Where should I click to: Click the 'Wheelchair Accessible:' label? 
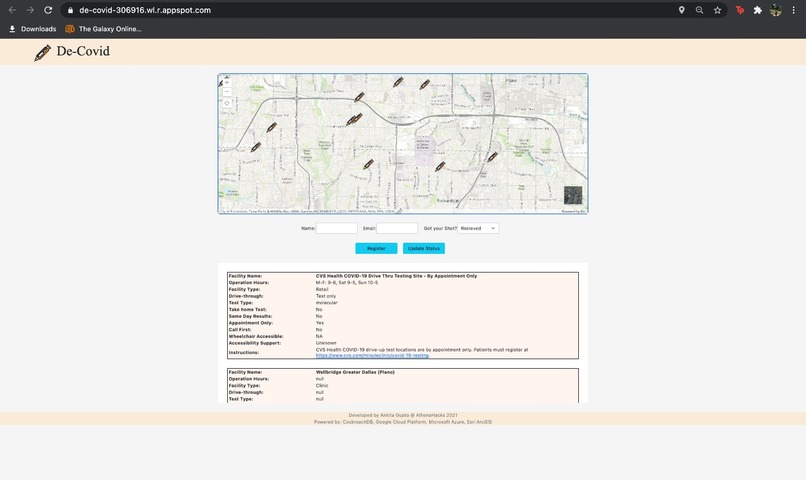click(x=256, y=336)
